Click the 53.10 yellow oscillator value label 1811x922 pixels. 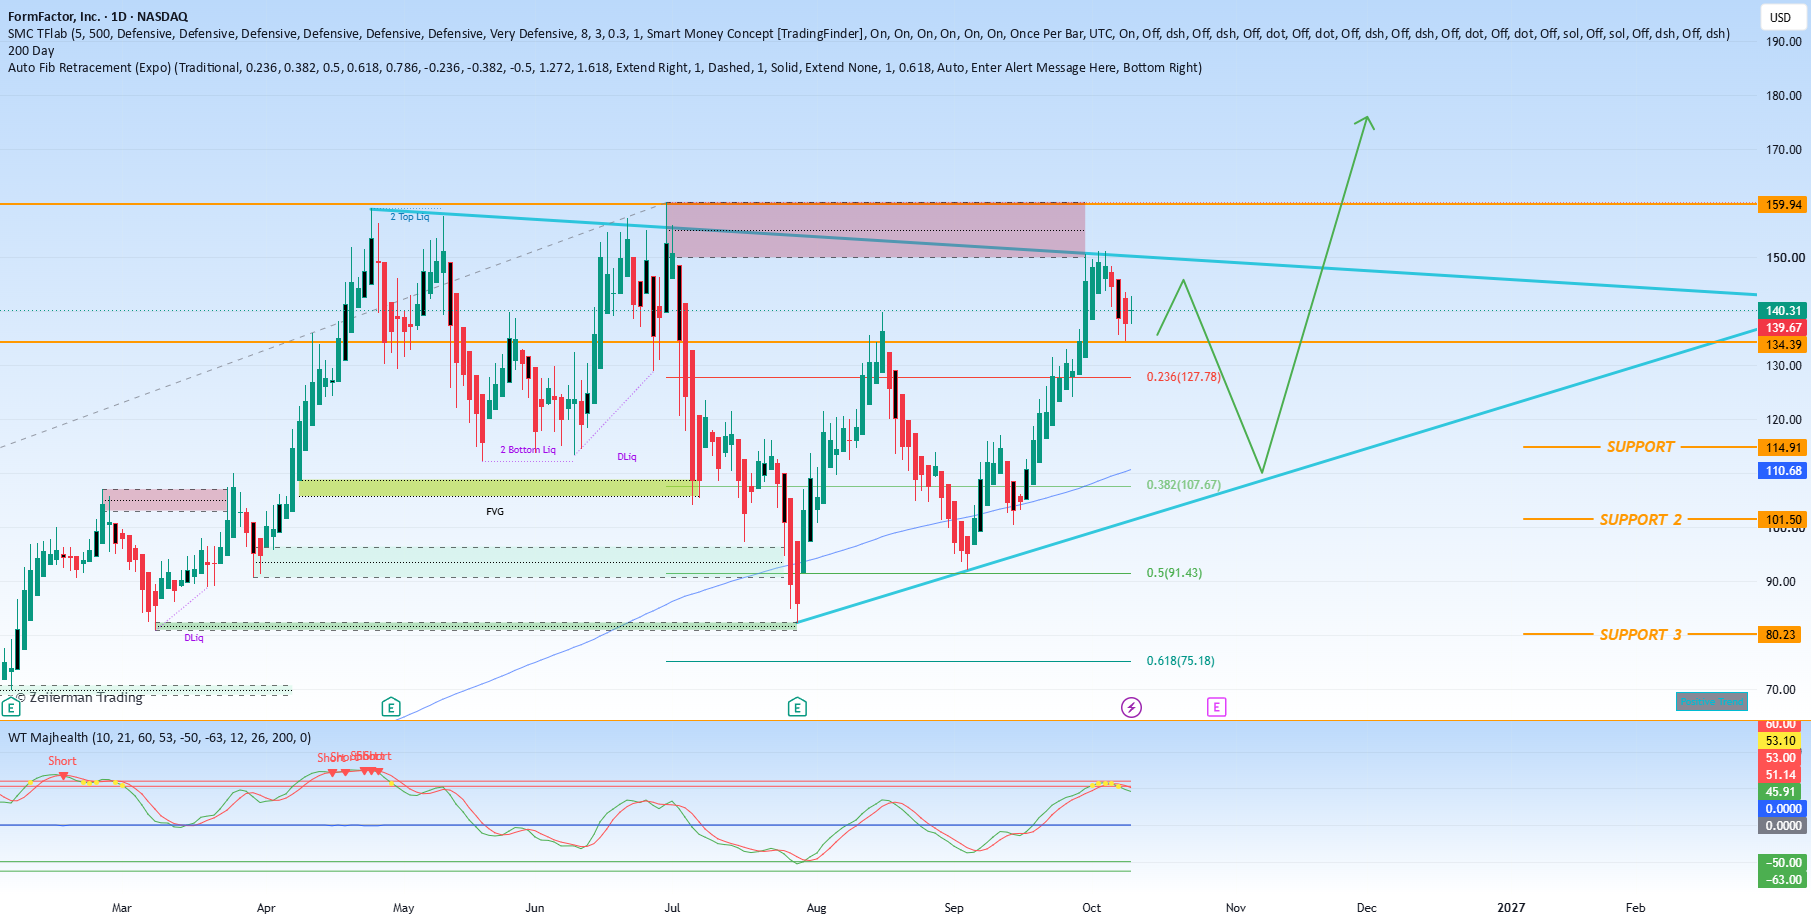(1780, 740)
